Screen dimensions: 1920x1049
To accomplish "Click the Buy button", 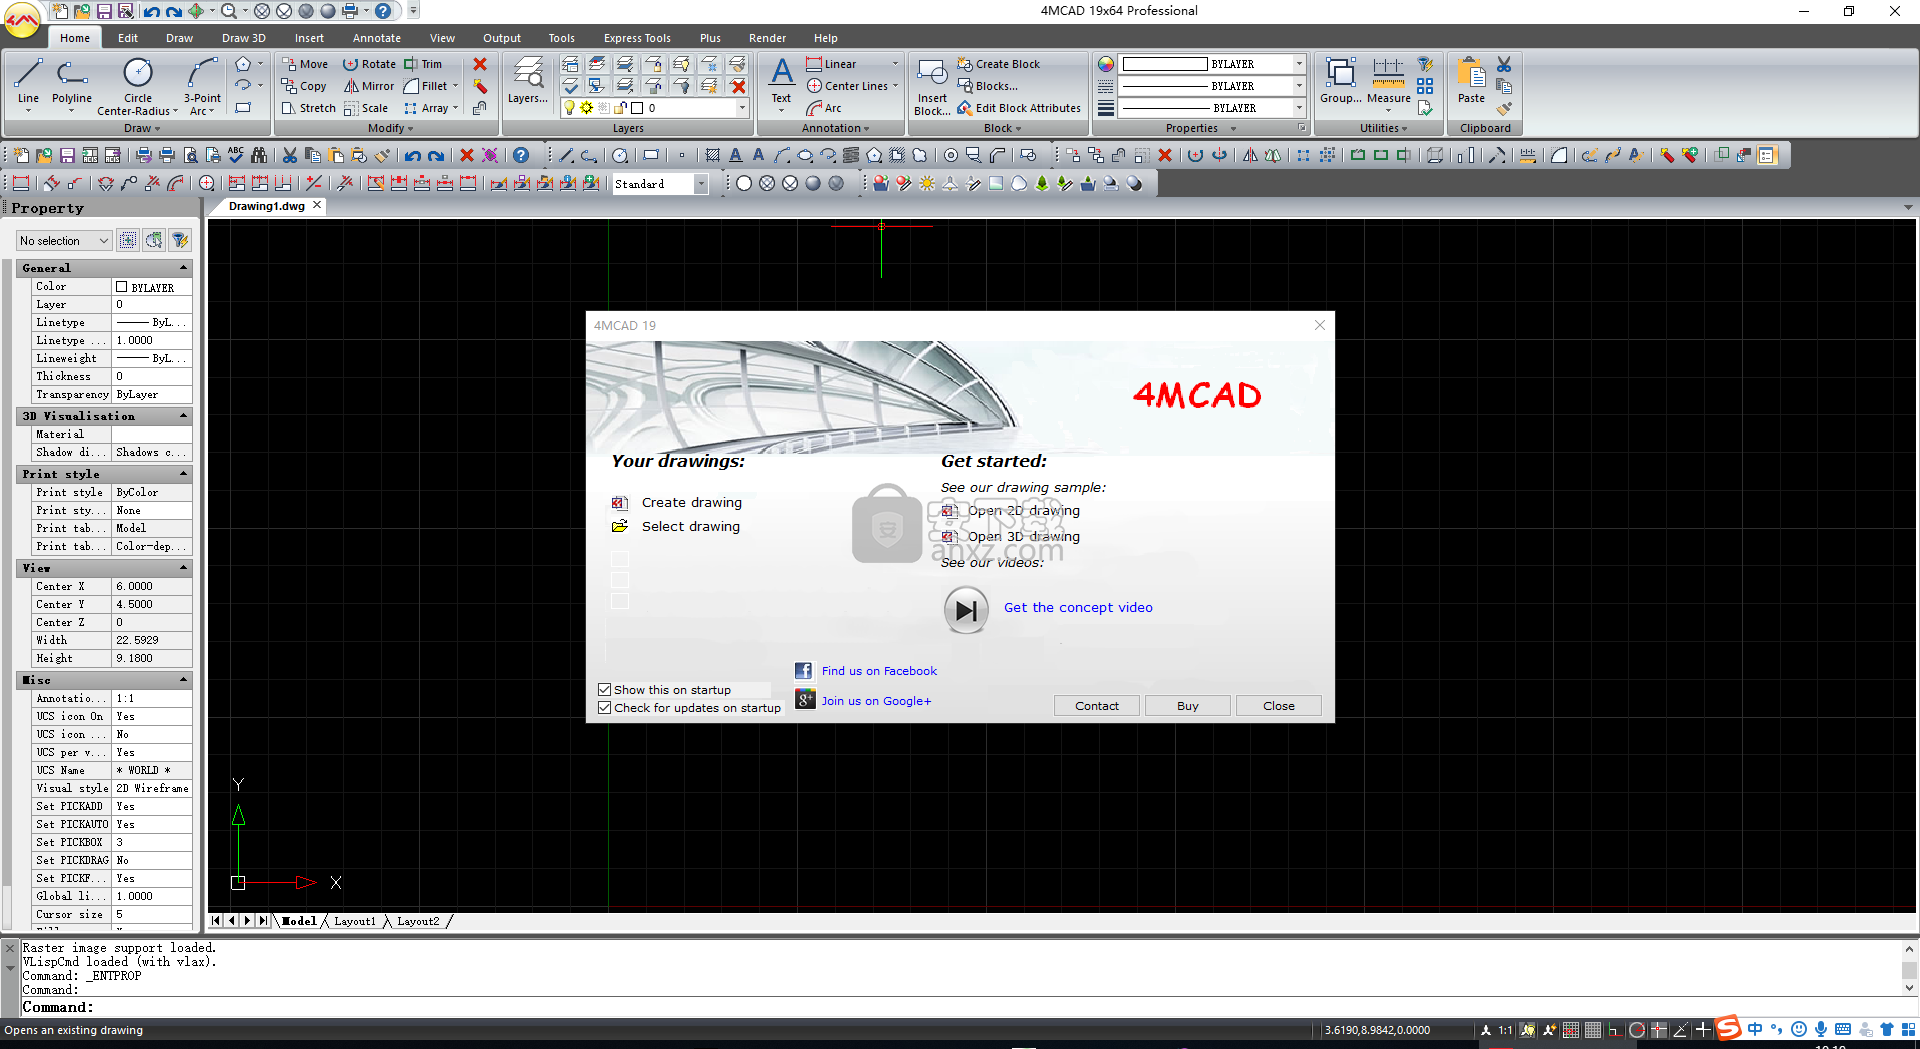I will pos(1188,706).
